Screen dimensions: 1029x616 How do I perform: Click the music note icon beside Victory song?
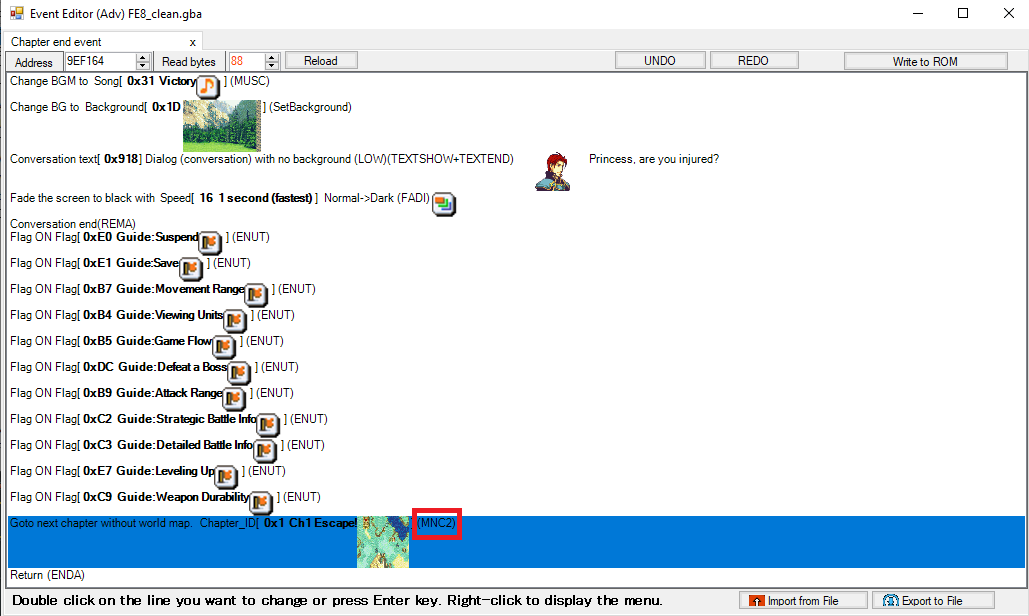[x=208, y=86]
